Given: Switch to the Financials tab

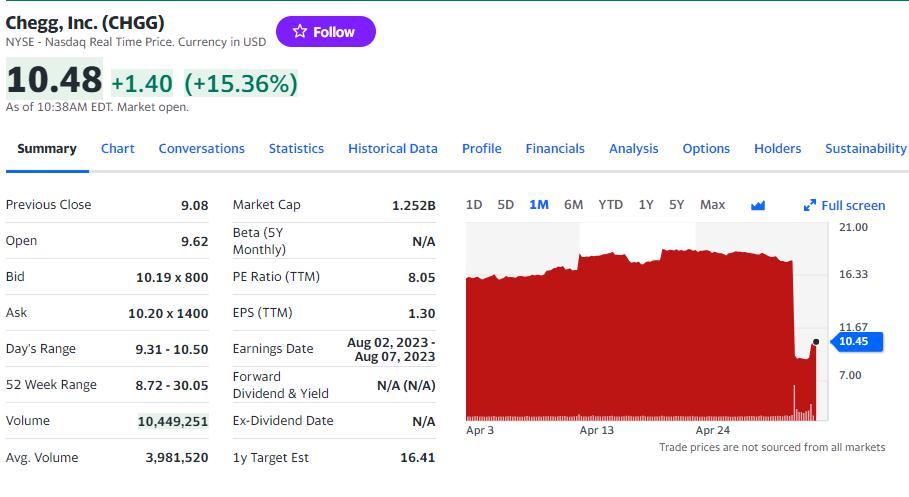Looking at the screenshot, I should pyautogui.click(x=555, y=148).
